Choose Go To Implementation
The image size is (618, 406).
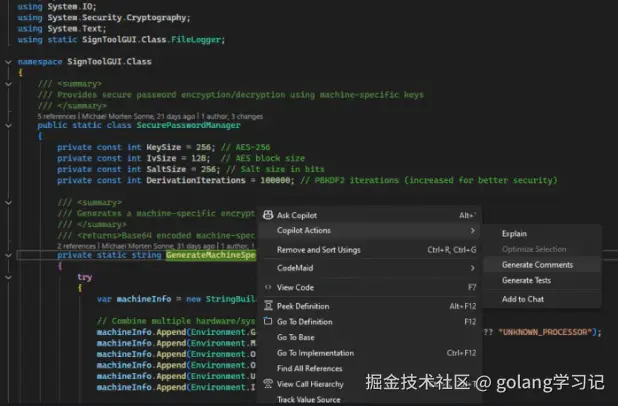point(369,353)
